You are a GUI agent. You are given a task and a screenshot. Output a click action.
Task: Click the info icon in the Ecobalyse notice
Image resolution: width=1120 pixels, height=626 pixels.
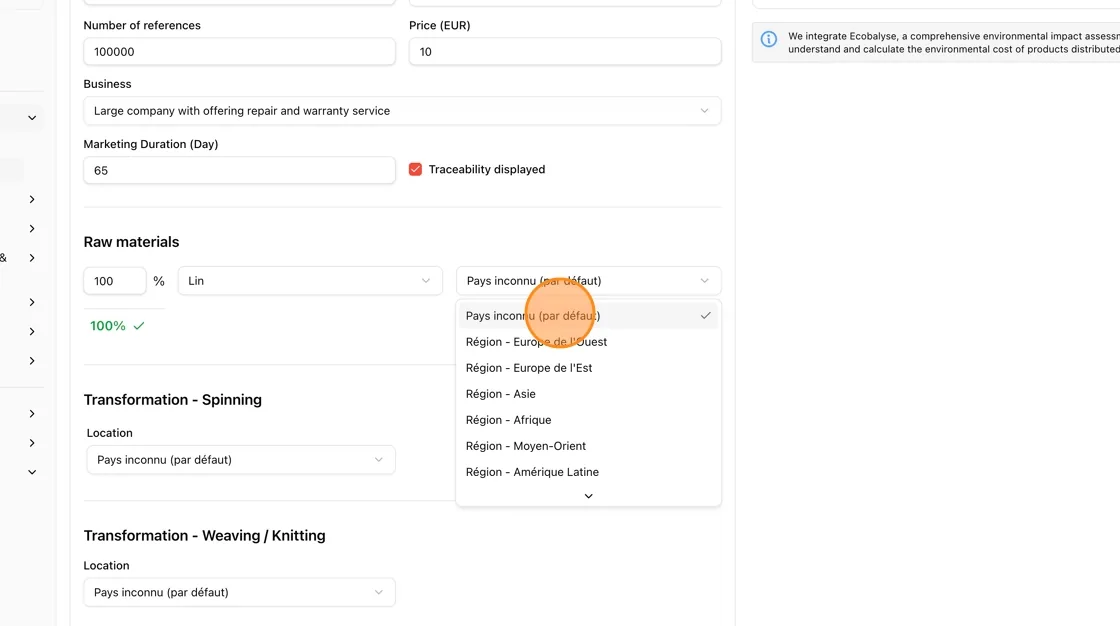pyautogui.click(x=769, y=39)
